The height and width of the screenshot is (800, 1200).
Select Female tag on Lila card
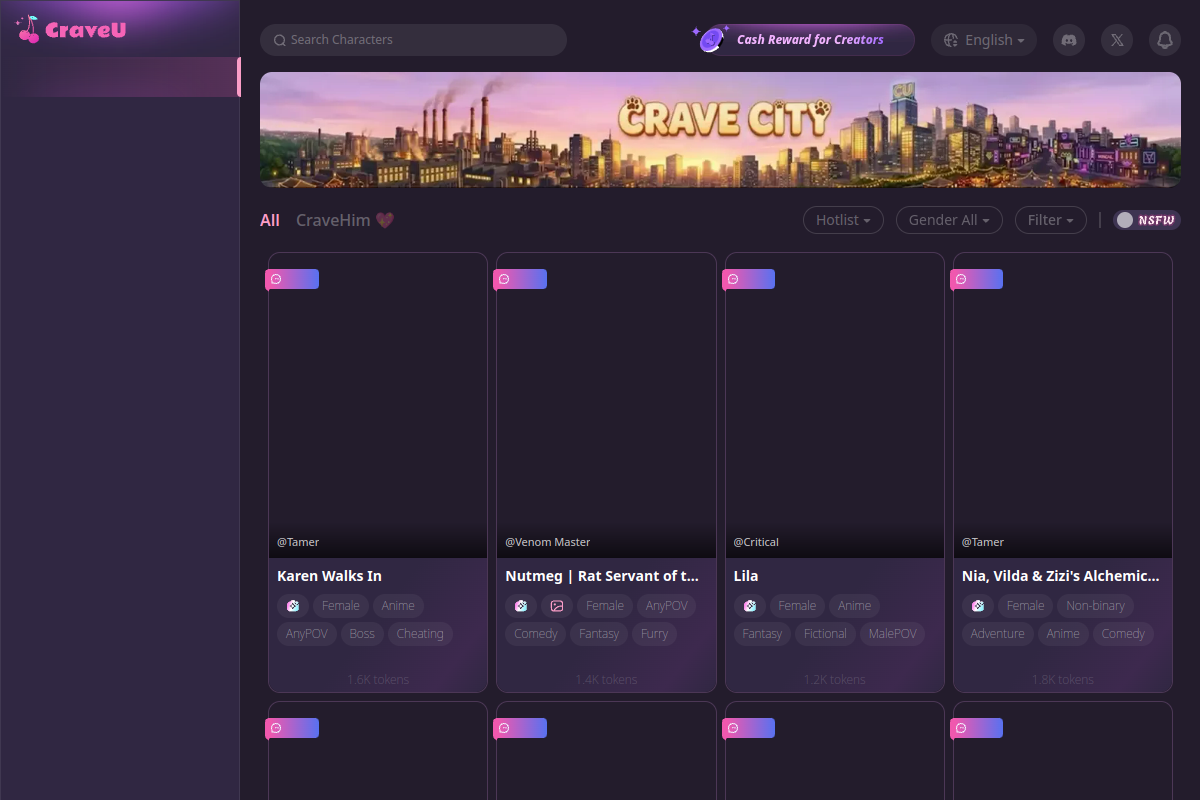coord(797,606)
